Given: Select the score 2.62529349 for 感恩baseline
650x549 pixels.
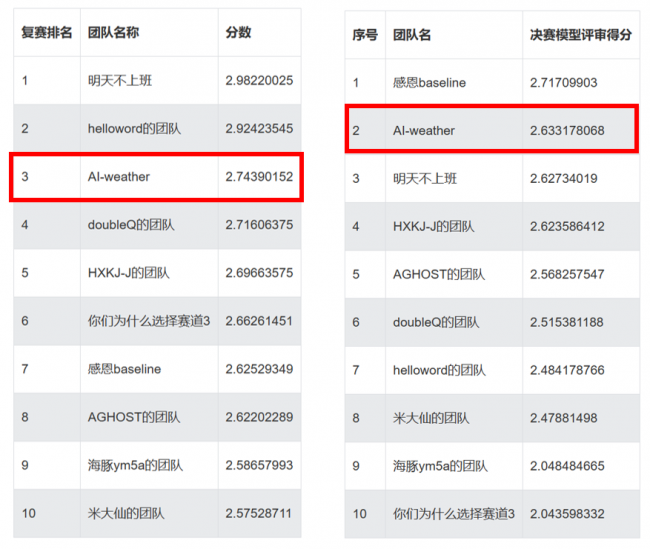Looking at the screenshot, I should tap(259, 369).
